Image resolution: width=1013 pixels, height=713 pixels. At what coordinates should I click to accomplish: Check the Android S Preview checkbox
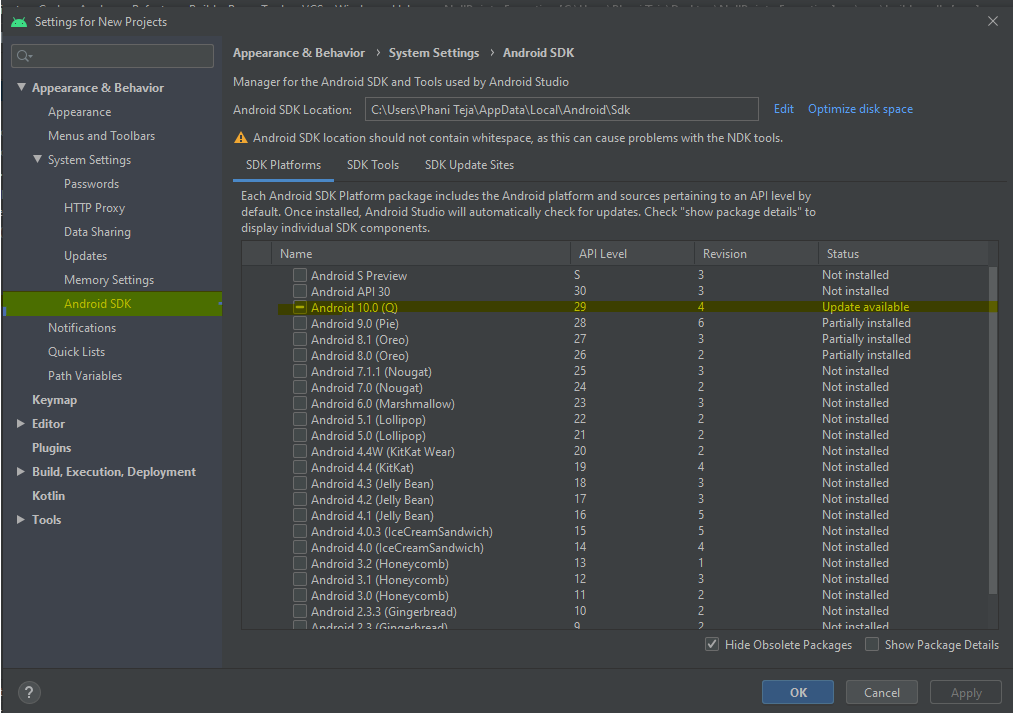pyautogui.click(x=300, y=275)
